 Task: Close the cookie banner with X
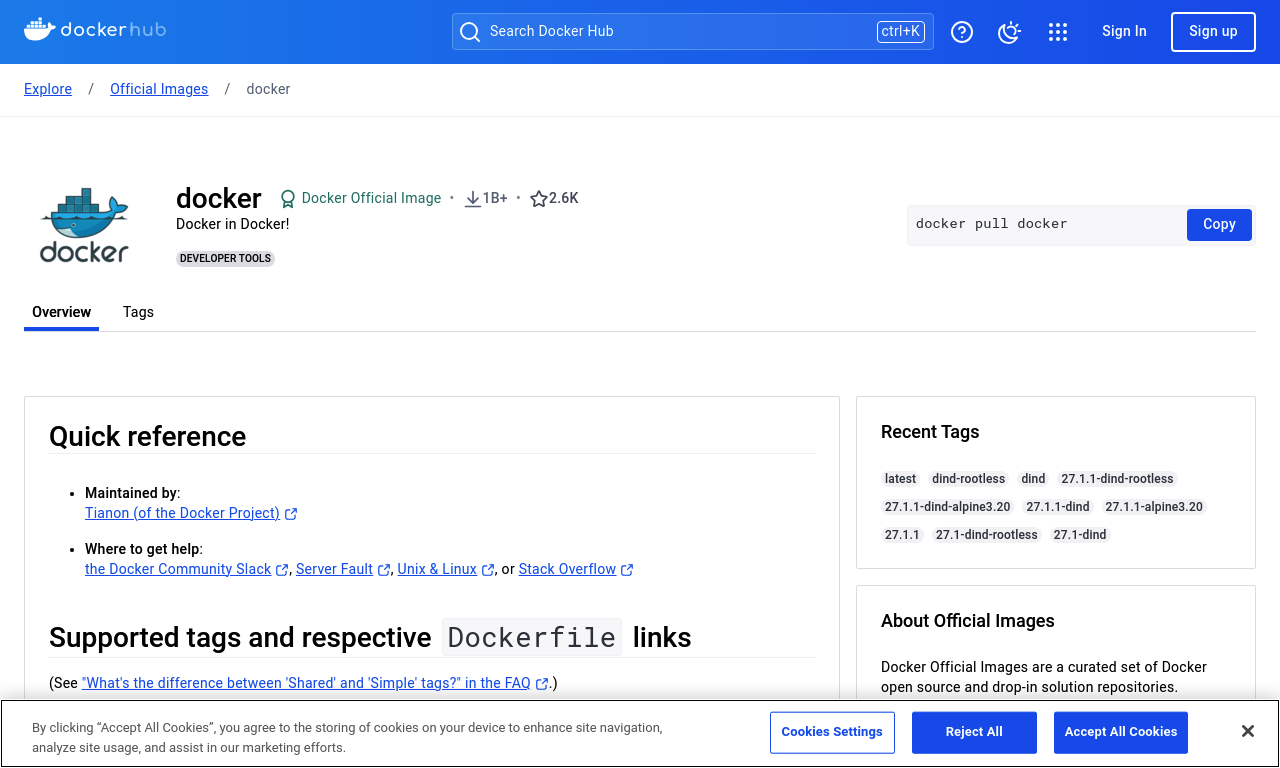click(1248, 731)
